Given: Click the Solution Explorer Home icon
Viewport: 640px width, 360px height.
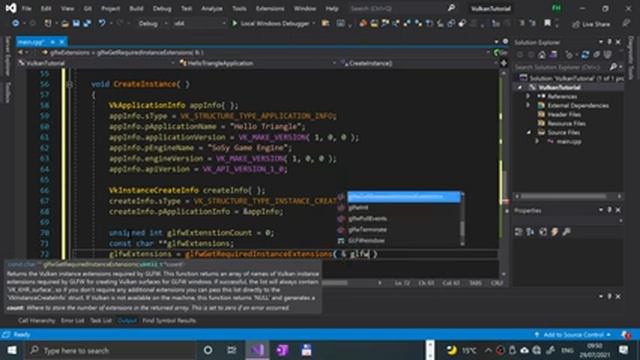Looking at the screenshot, I should 542,54.
